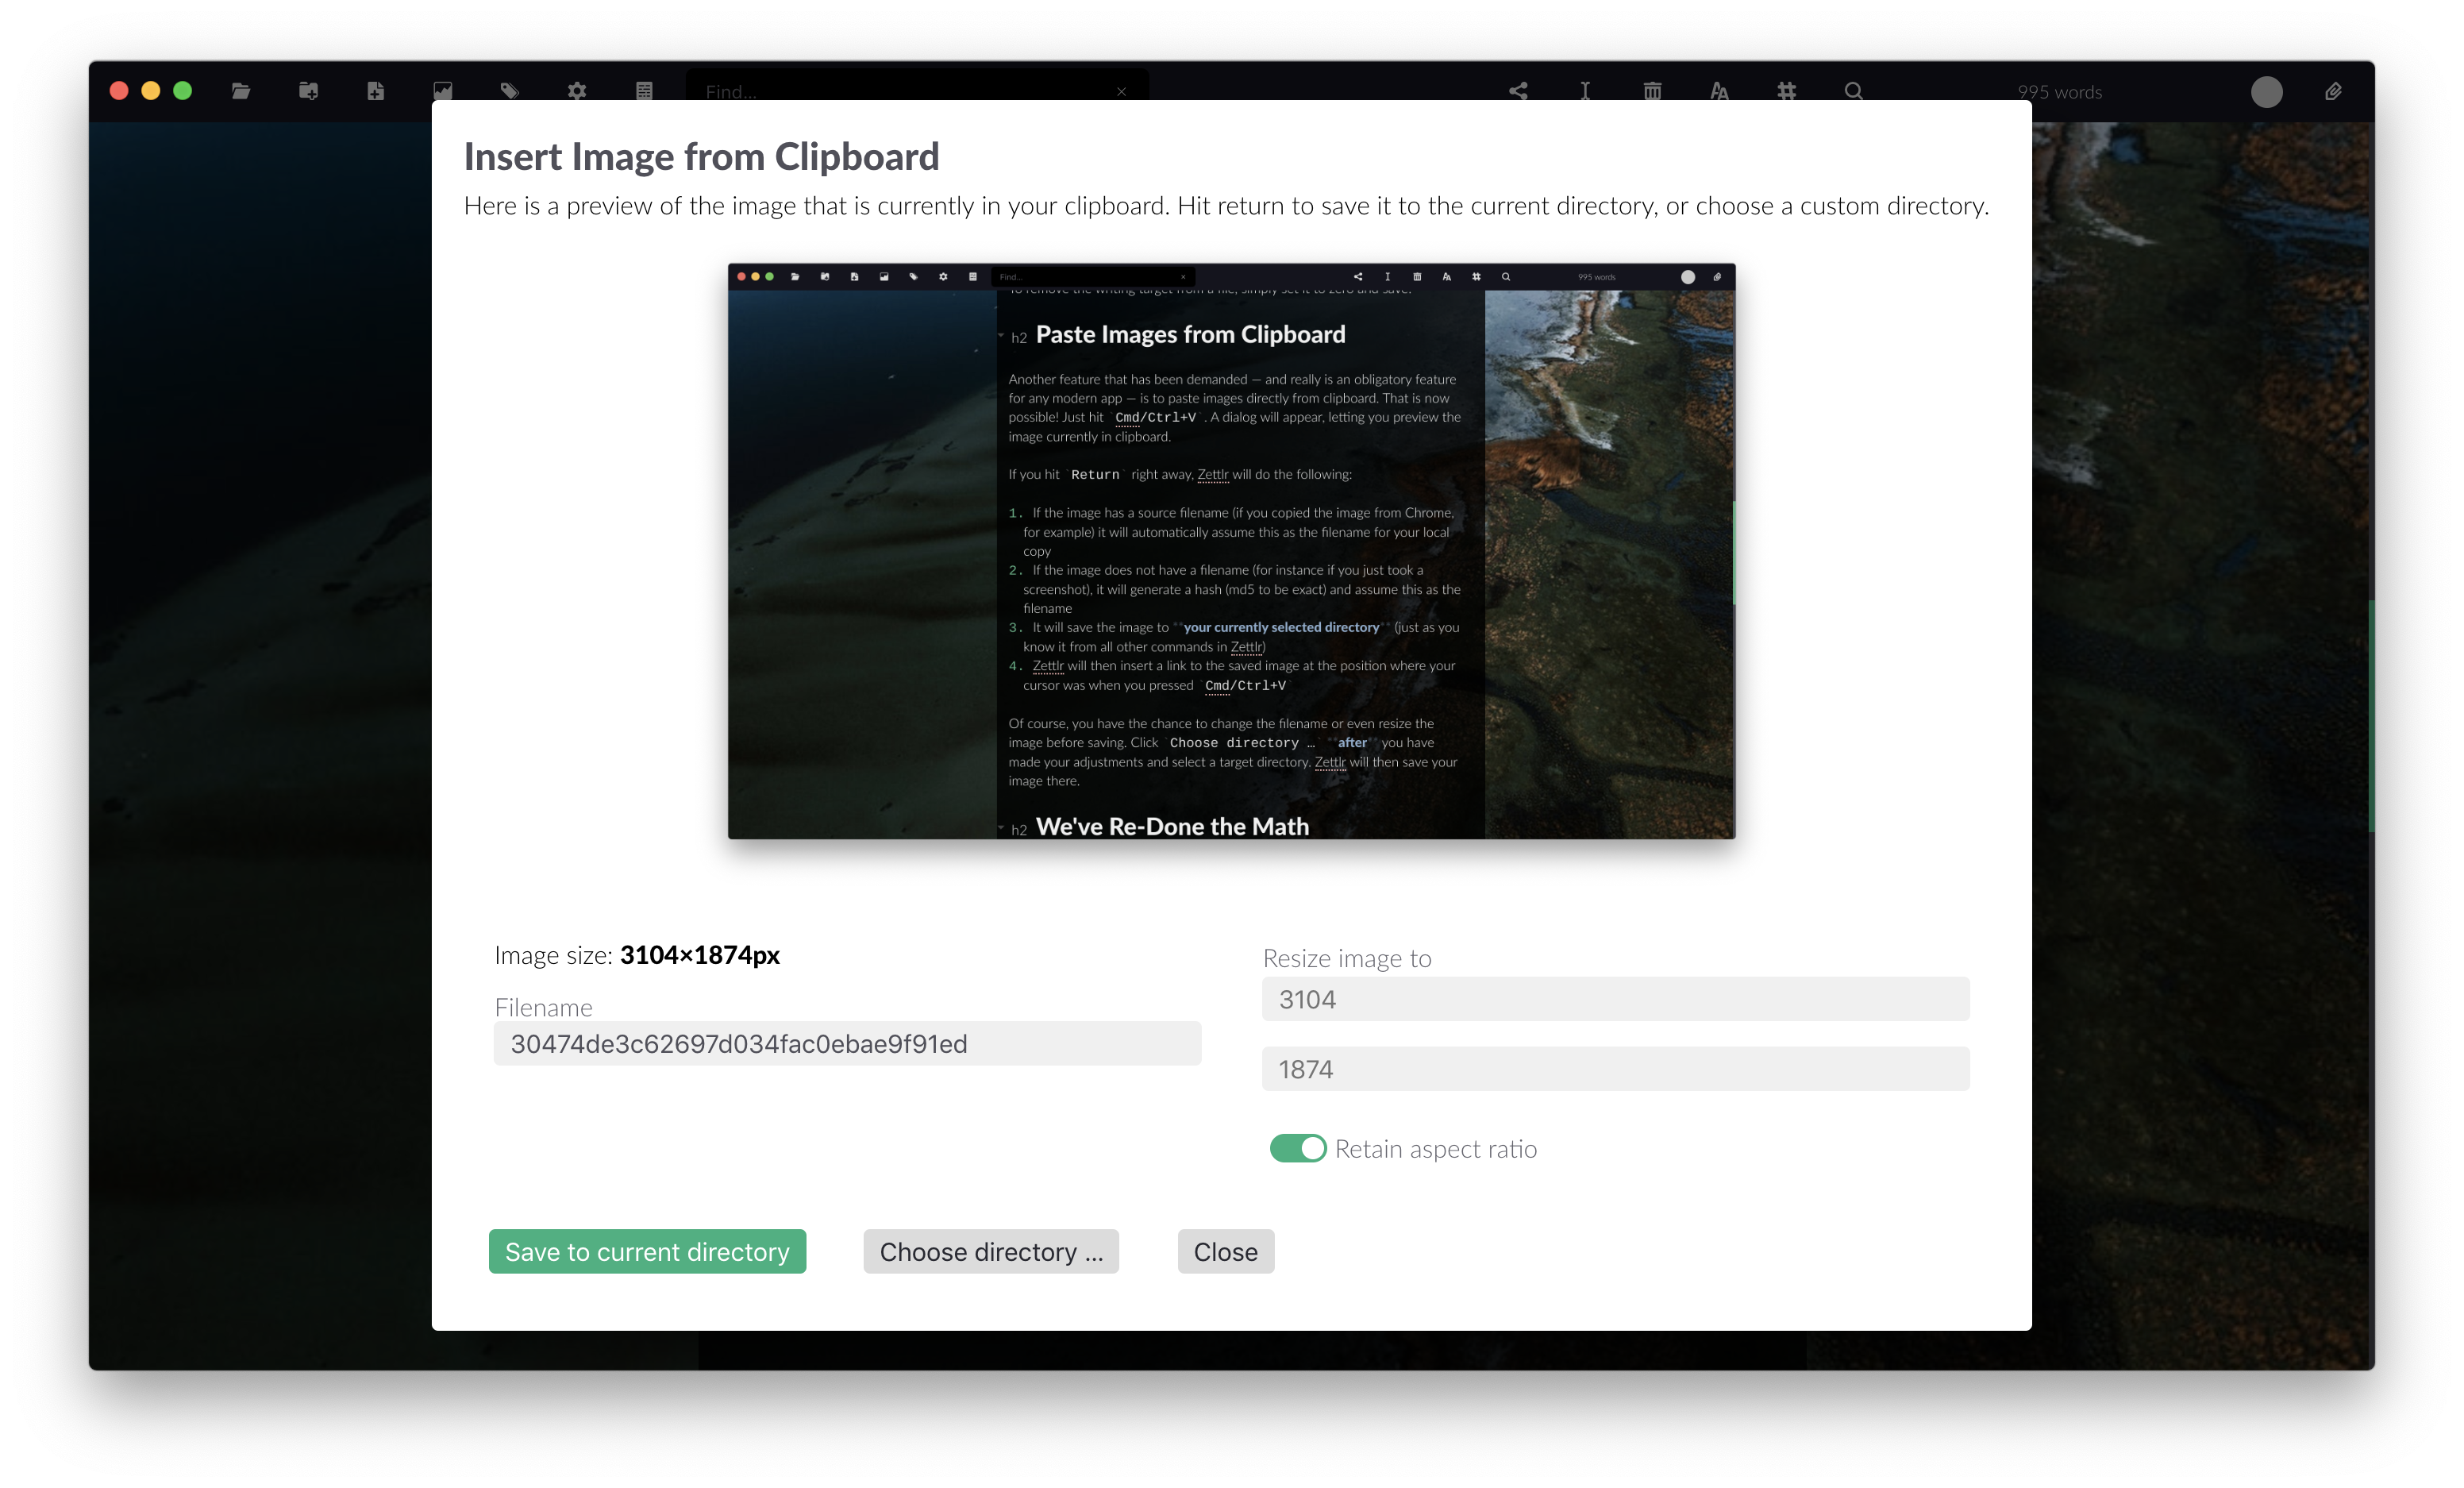Edit the filename text input field
Image resolution: width=2464 pixels, height=1488 pixels.
click(849, 1043)
